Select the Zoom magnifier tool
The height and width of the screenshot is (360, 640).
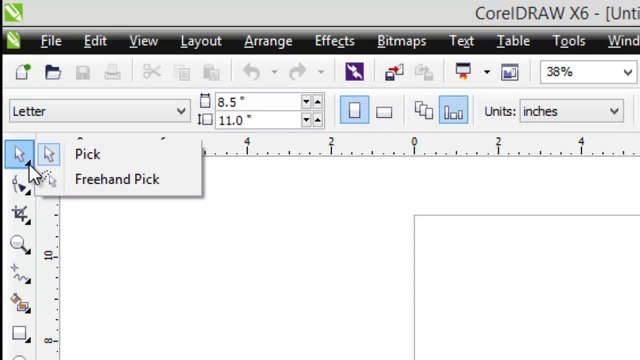[20, 244]
